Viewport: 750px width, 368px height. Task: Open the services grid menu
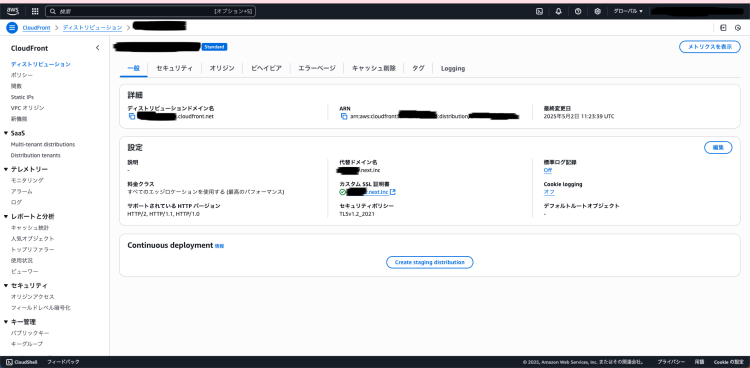[x=35, y=11]
